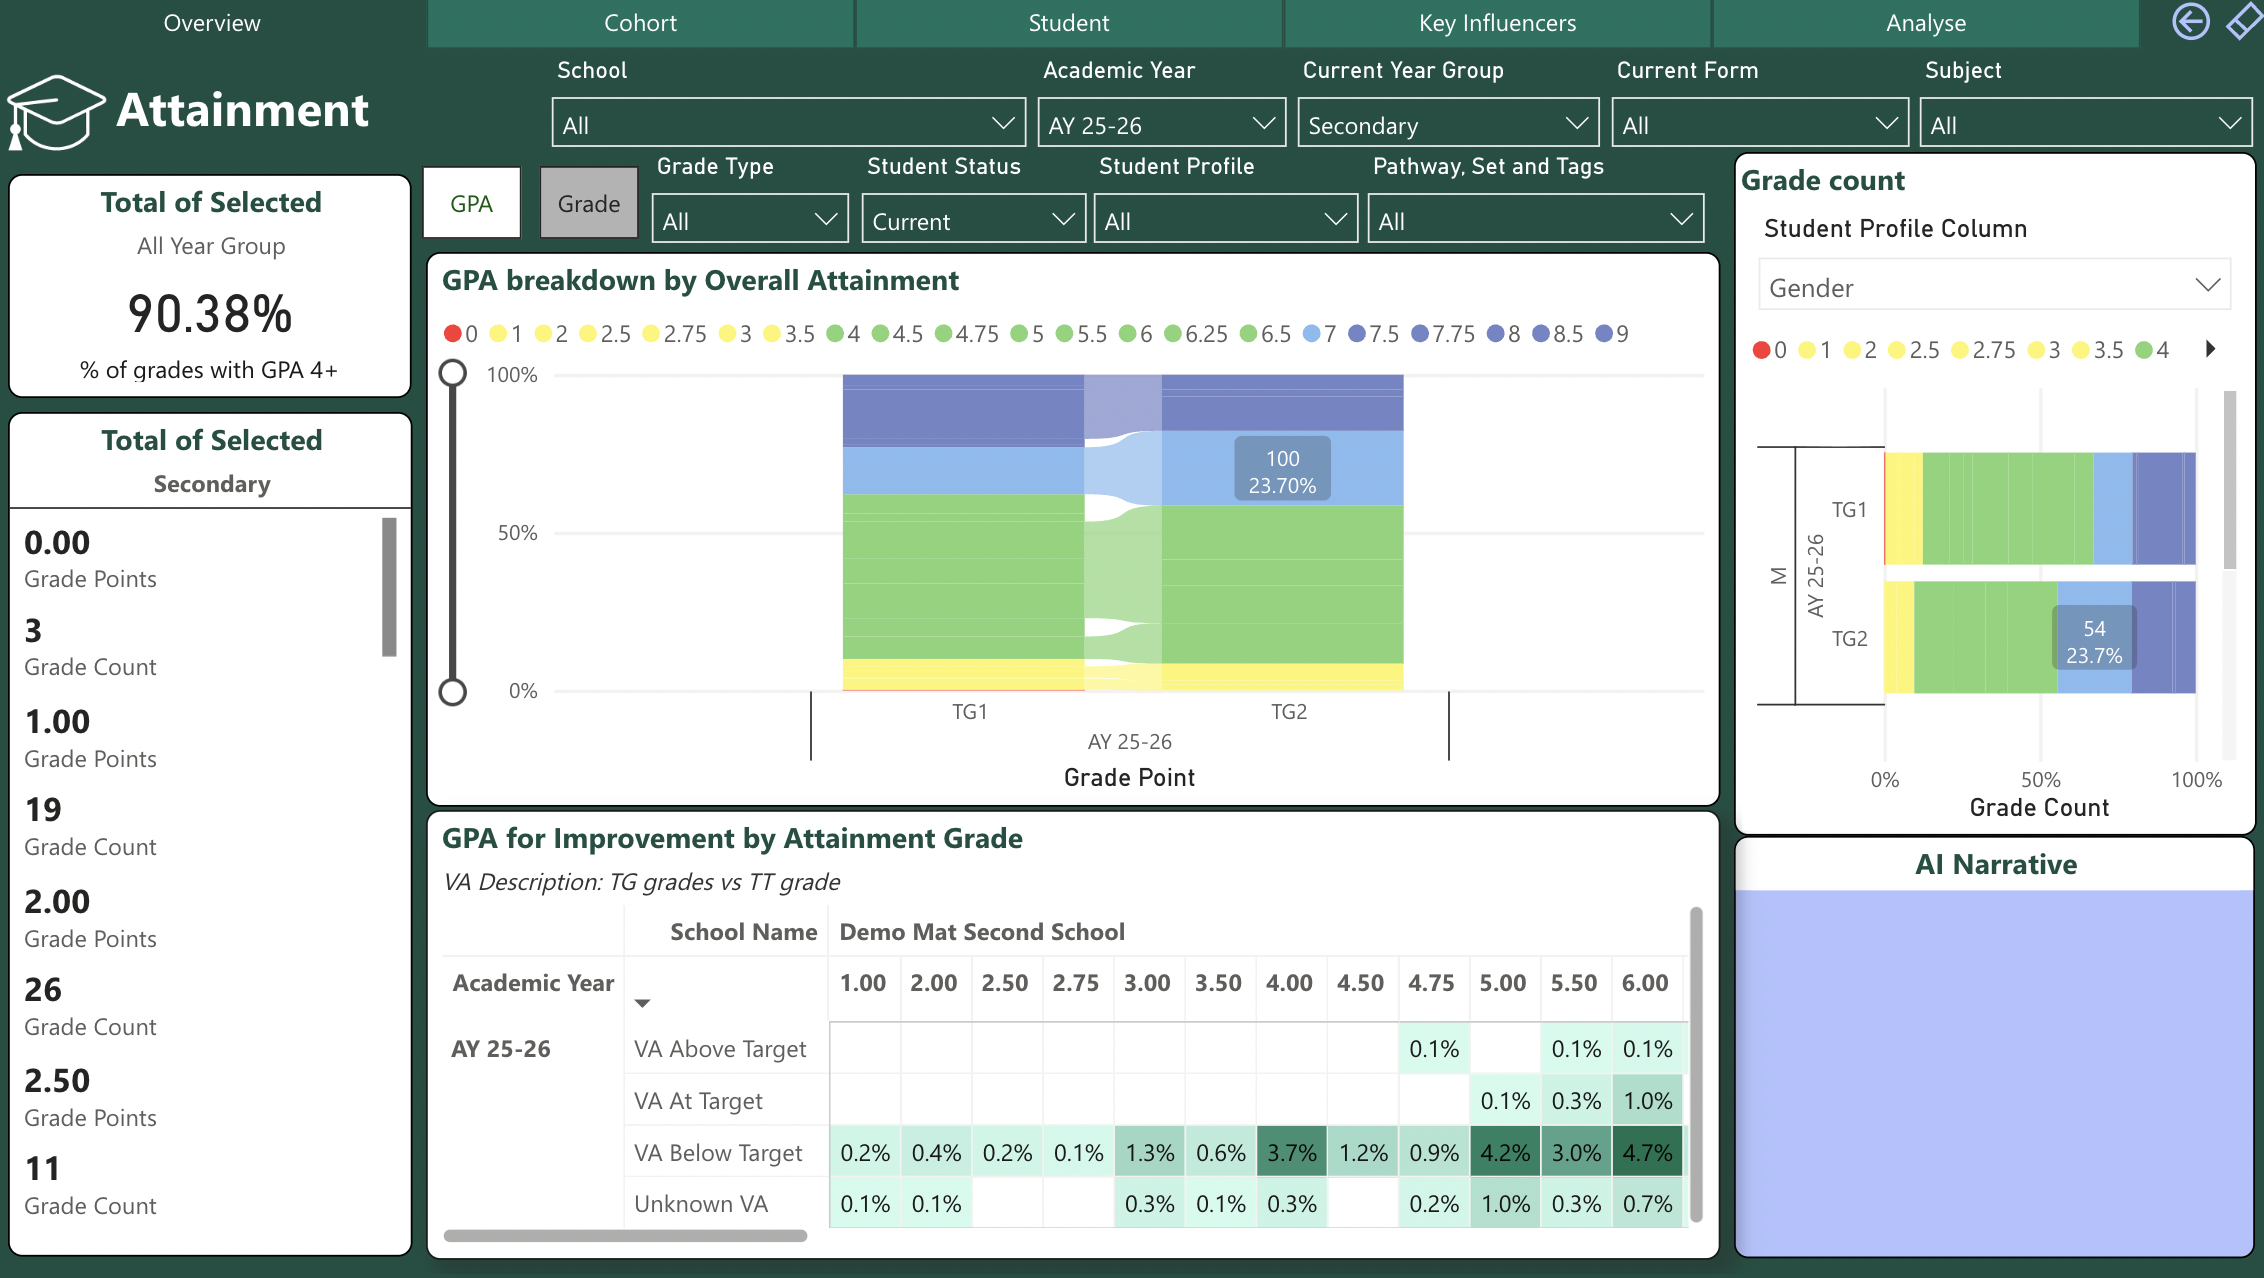
Task: Click the Overview navigation button
Action: 212,23
